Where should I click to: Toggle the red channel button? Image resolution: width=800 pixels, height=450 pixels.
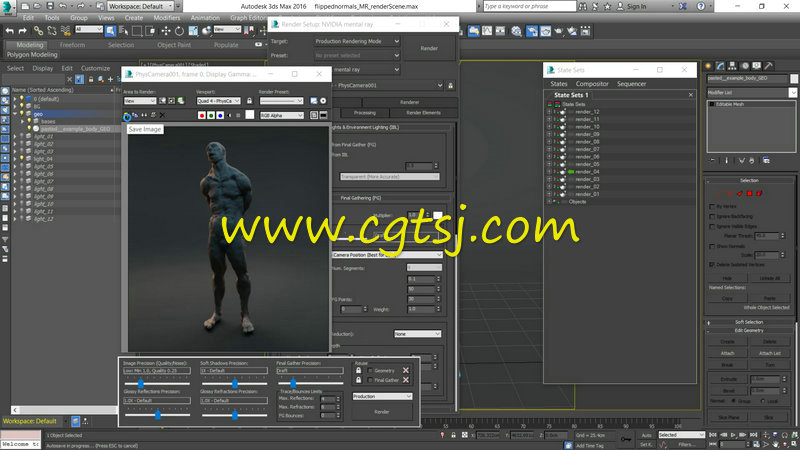[202, 115]
